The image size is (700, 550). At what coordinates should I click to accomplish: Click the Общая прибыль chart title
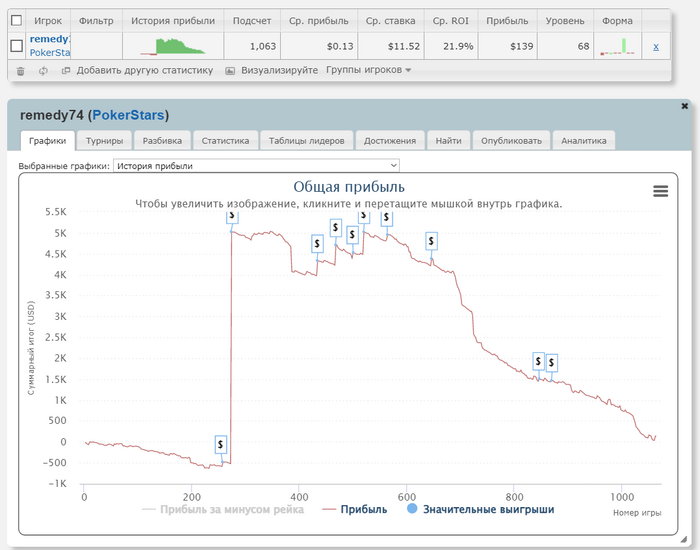pos(349,187)
